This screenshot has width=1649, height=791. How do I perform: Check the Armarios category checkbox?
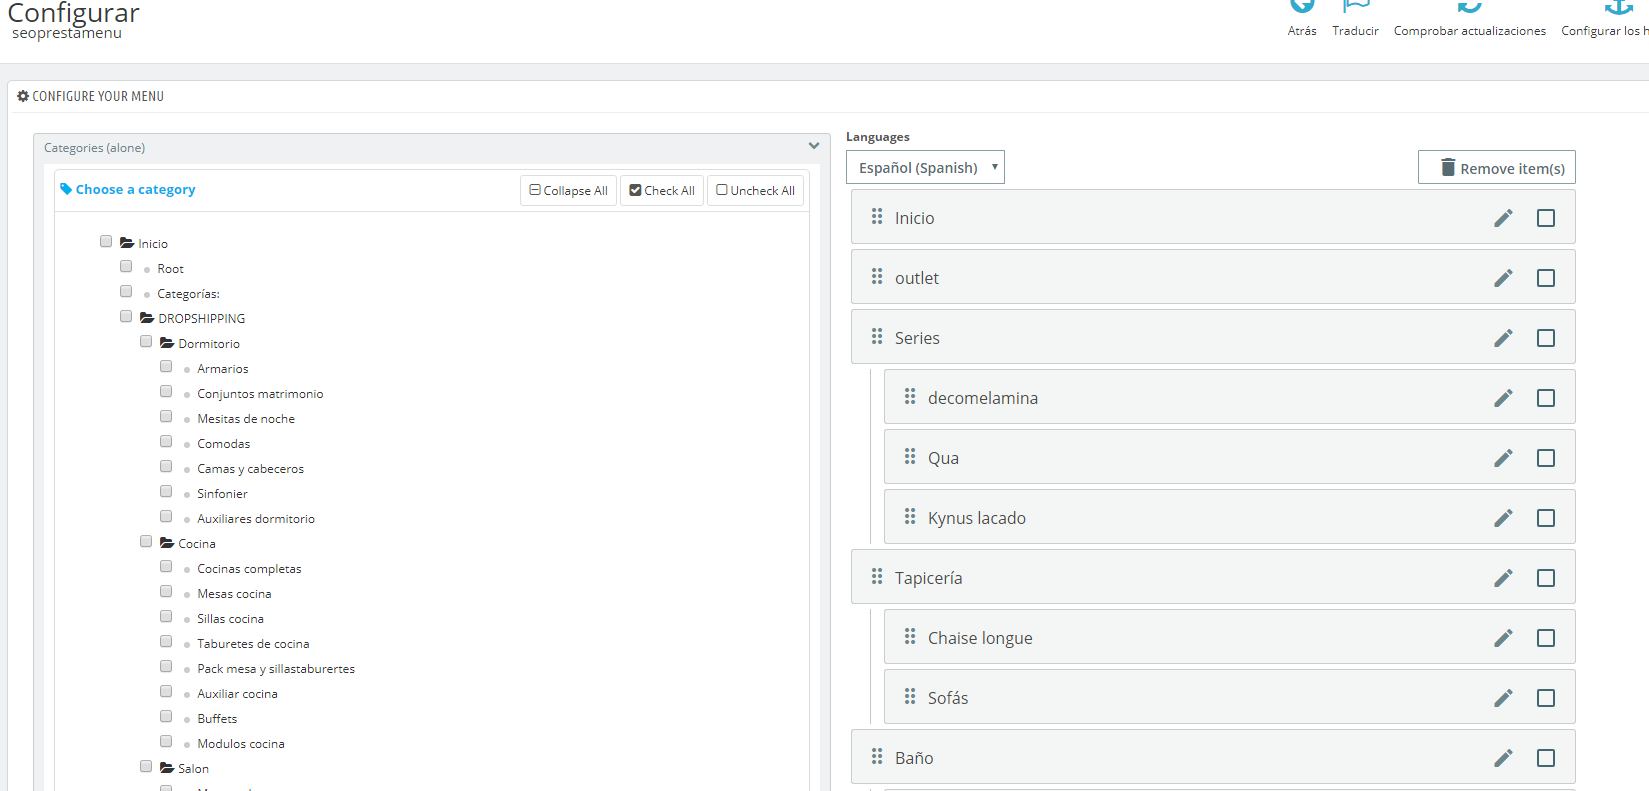166,367
